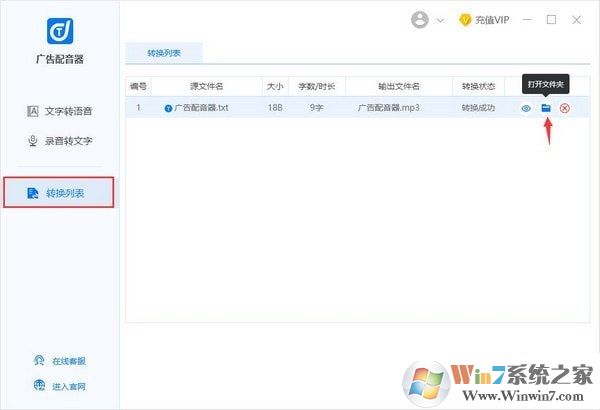
Task: Open output folder via blue folder icon
Action: [x=546, y=108]
